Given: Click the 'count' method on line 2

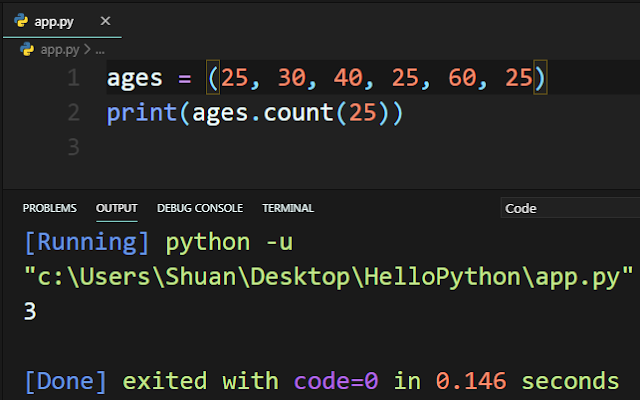Looking at the screenshot, I should [298, 112].
